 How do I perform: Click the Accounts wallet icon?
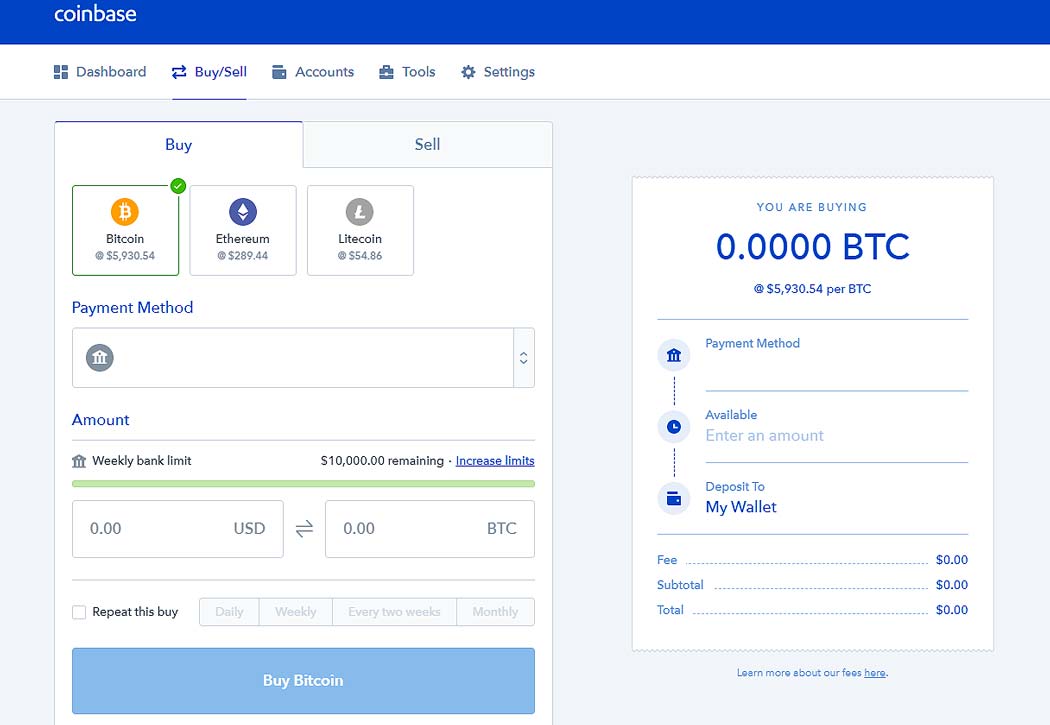point(279,72)
